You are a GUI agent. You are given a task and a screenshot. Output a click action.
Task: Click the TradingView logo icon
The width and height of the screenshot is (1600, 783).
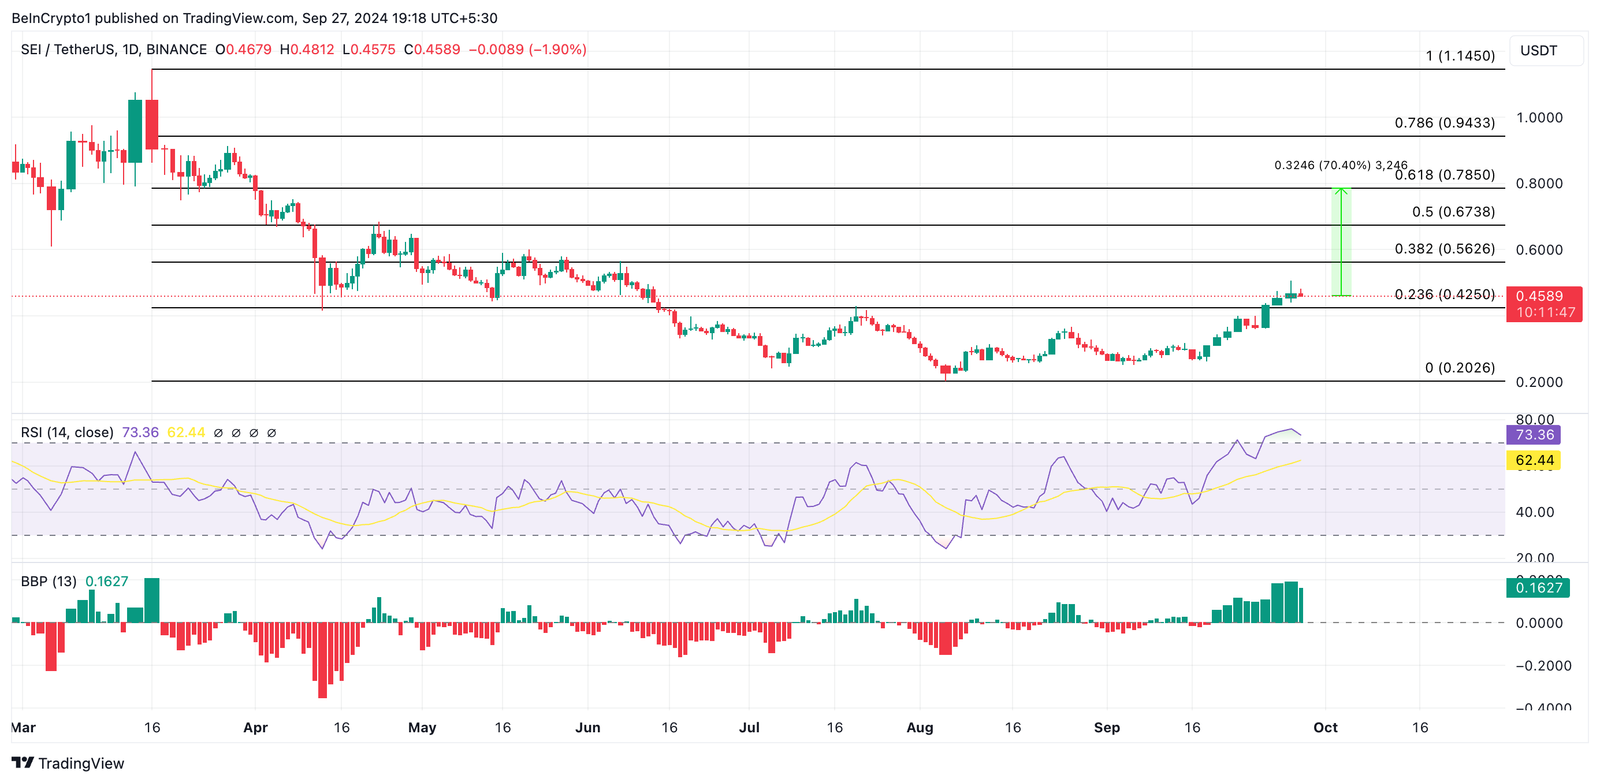point(22,763)
